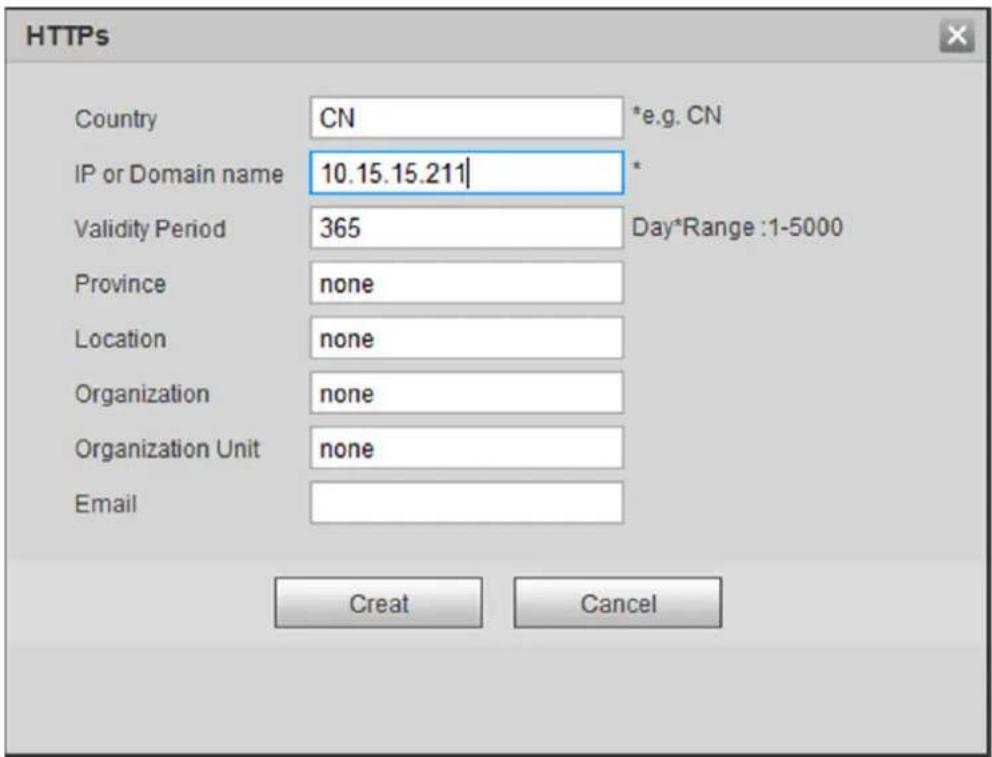This screenshot has height=757, width=992.
Task: Click the Validity Period label
Action: pyautogui.click(x=150, y=229)
